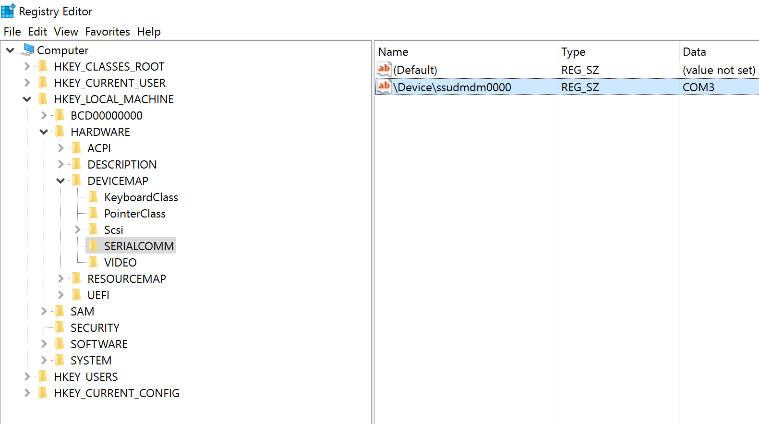Click the HKEY_LOCAL_MACHINE folder icon
Viewport: 759px width, 424px height.
coord(42,99)
